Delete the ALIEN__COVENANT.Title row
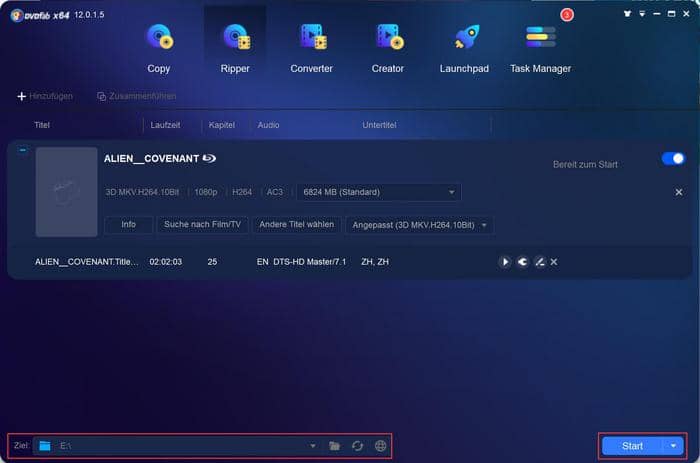Screen dimensions: 700x463 (554, 262)
